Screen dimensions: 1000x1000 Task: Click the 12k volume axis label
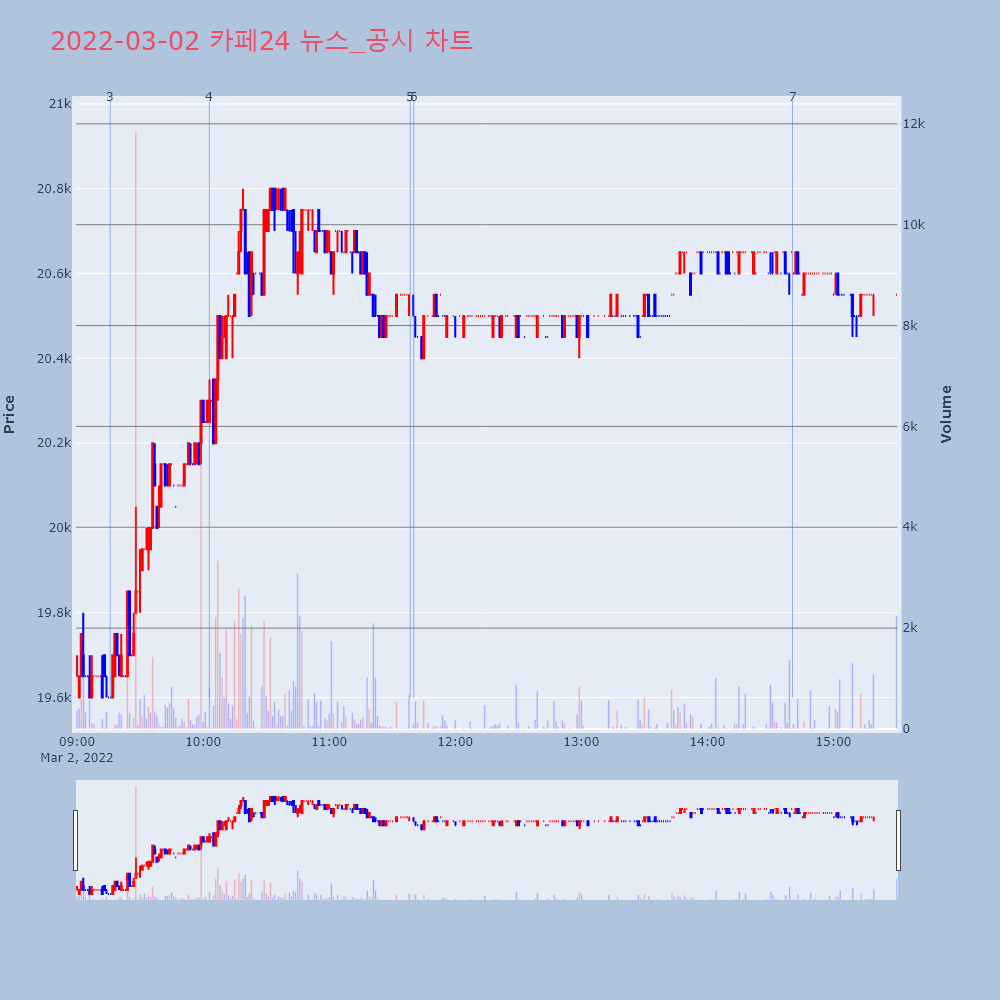(x=913, y=124)
